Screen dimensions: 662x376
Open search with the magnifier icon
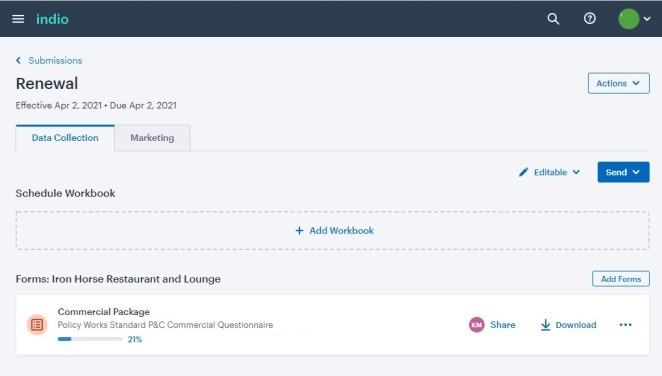click(x=553, y=19)
